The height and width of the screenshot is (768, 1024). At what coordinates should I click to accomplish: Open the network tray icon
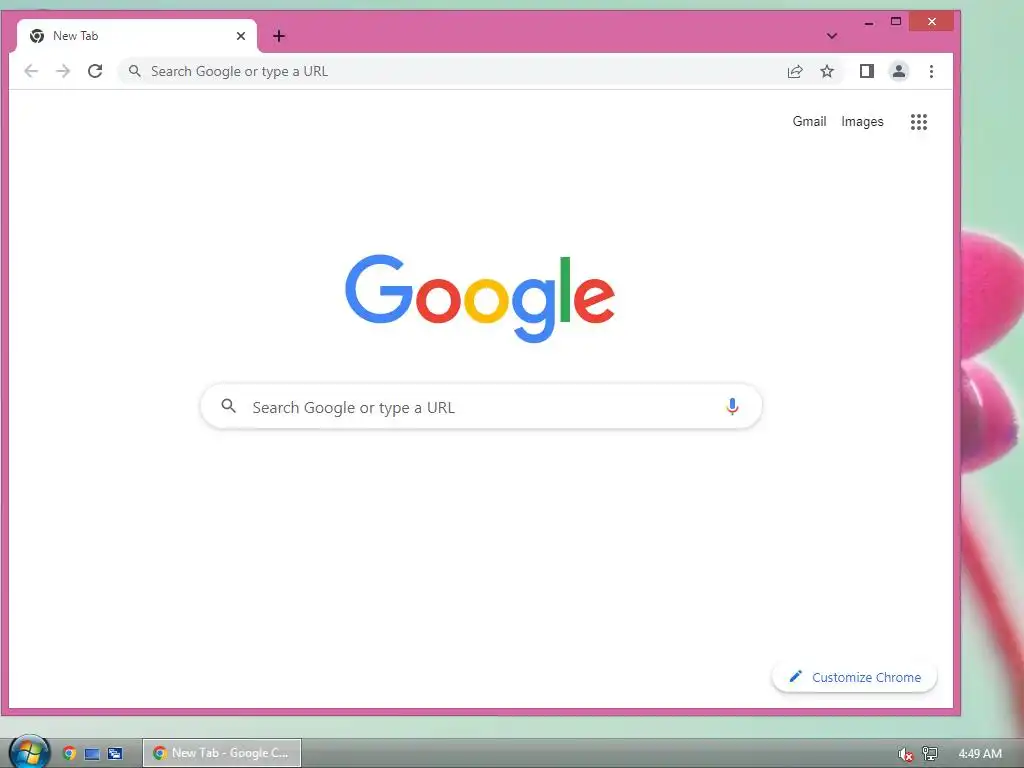pyautogui.click(x=930, y=754)
